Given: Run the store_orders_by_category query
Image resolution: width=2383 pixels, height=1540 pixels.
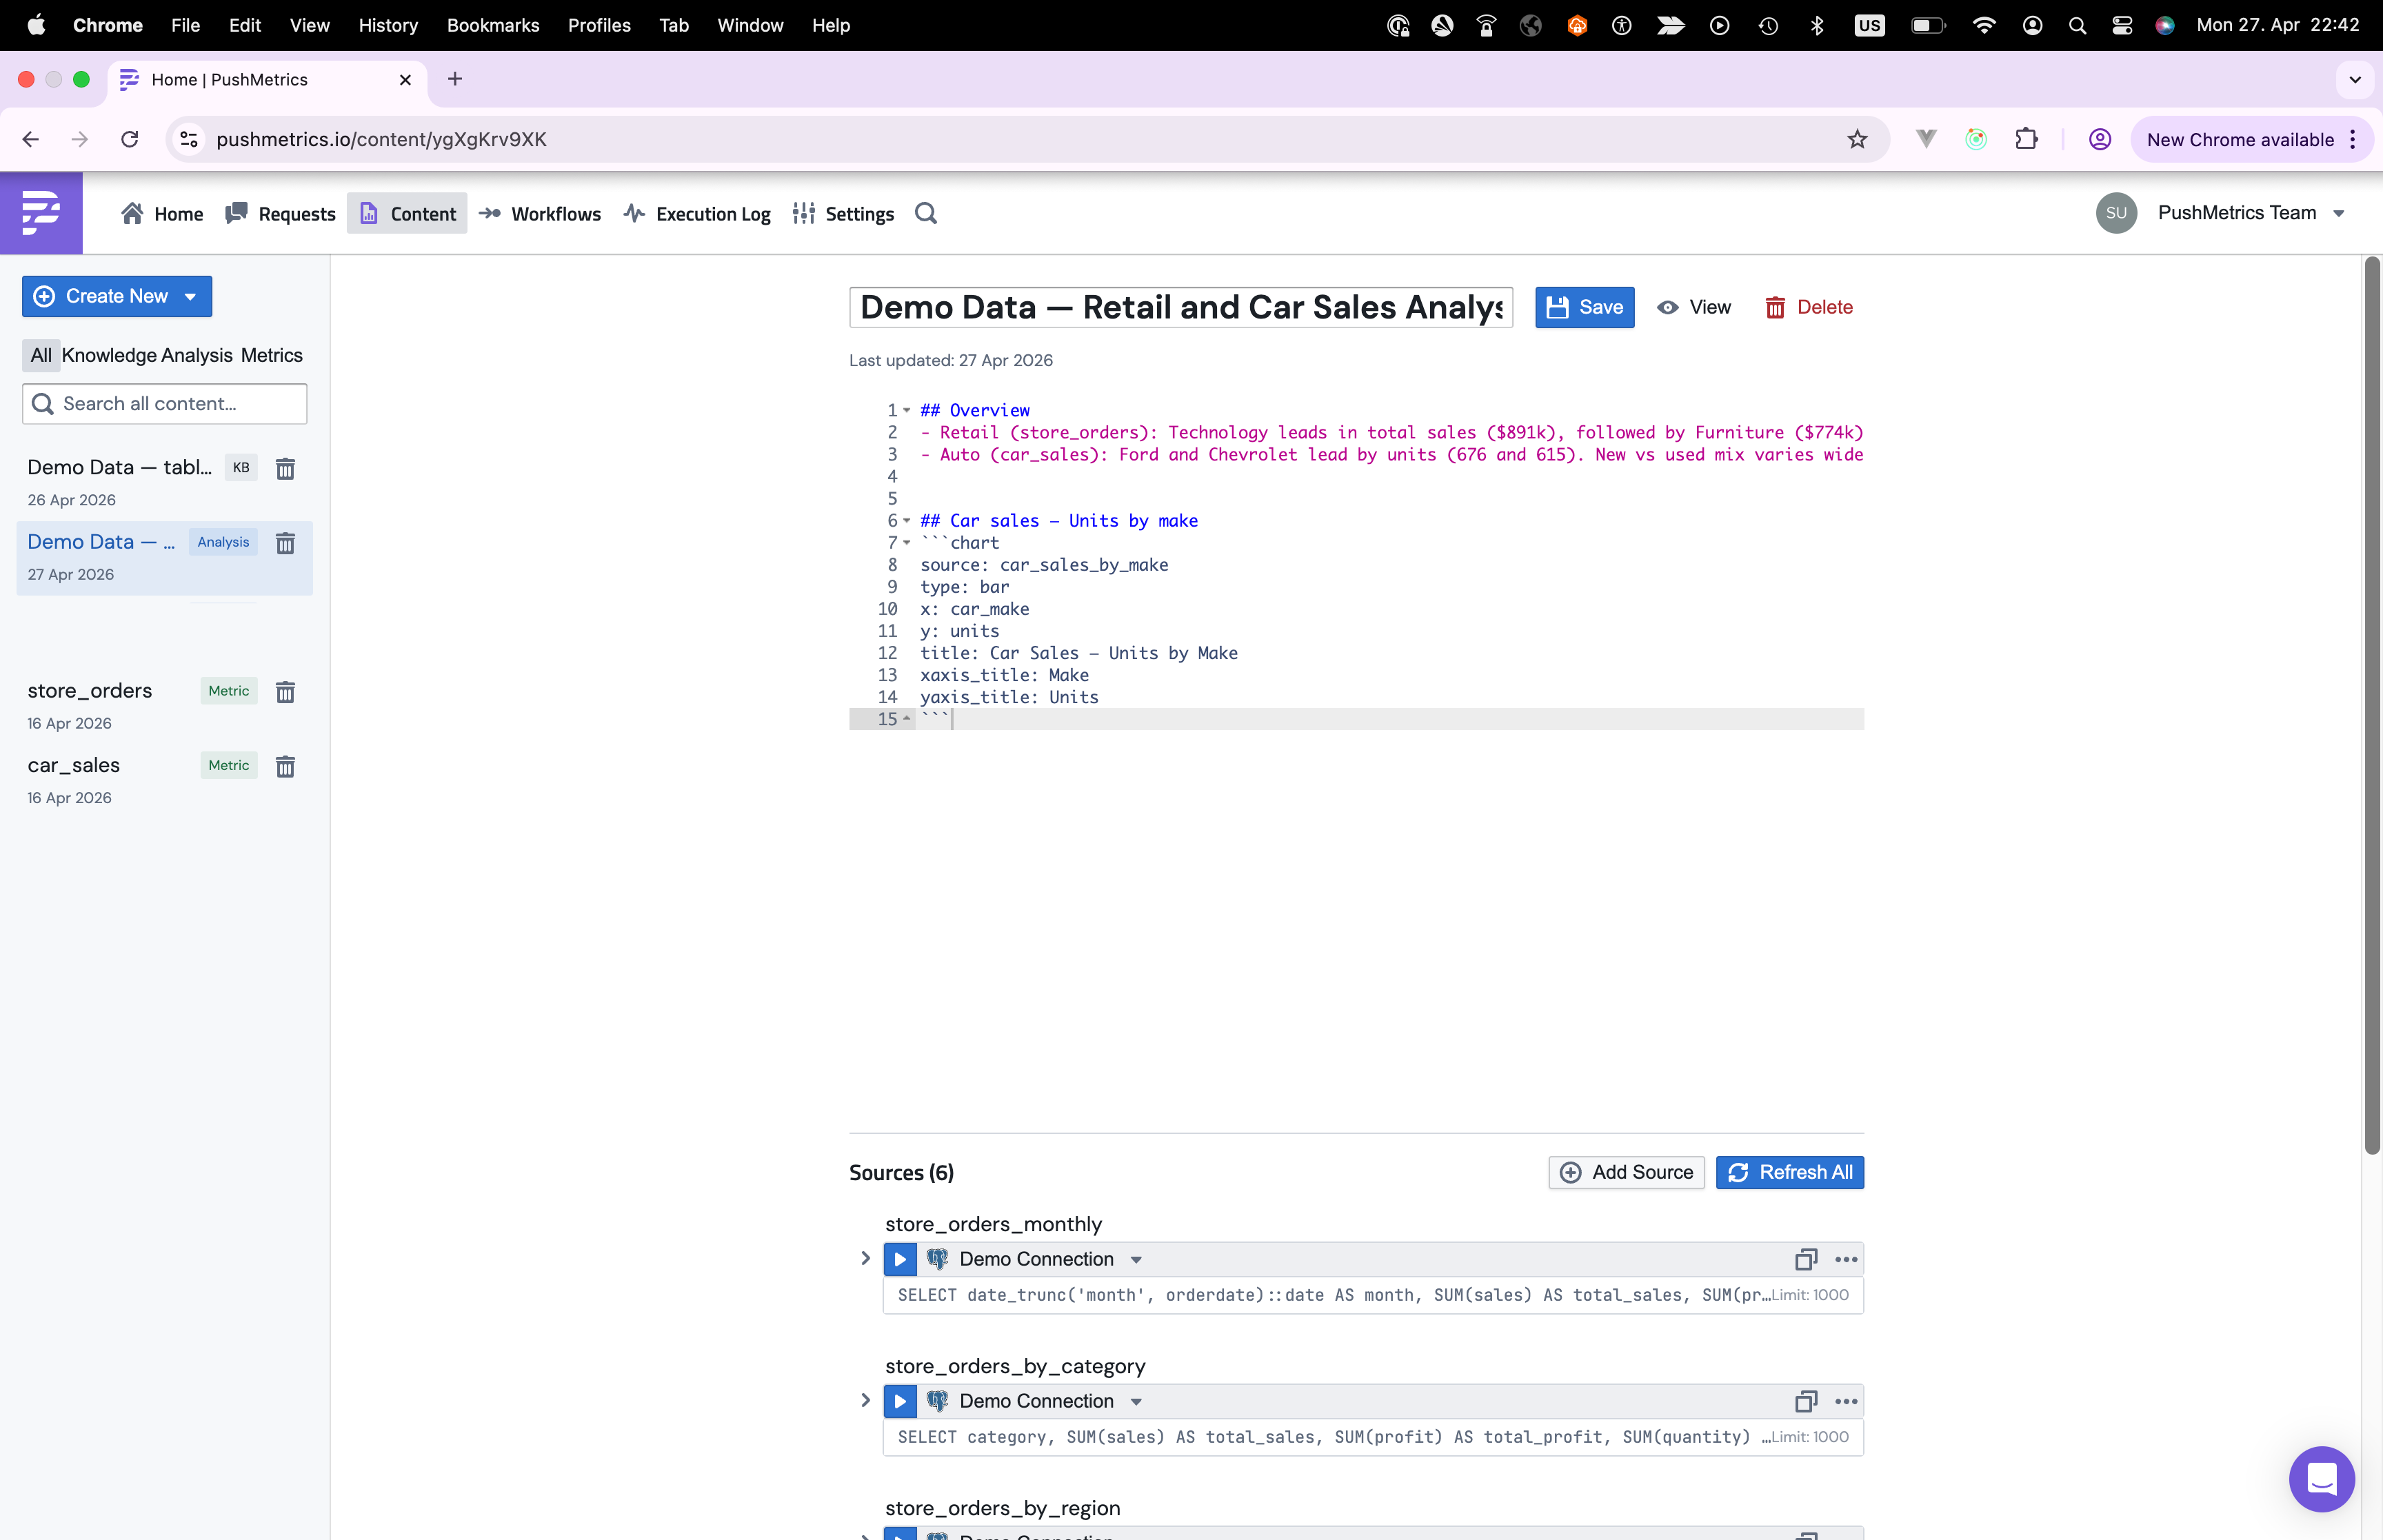Looking at the screenshot, I should point(900,1401).
